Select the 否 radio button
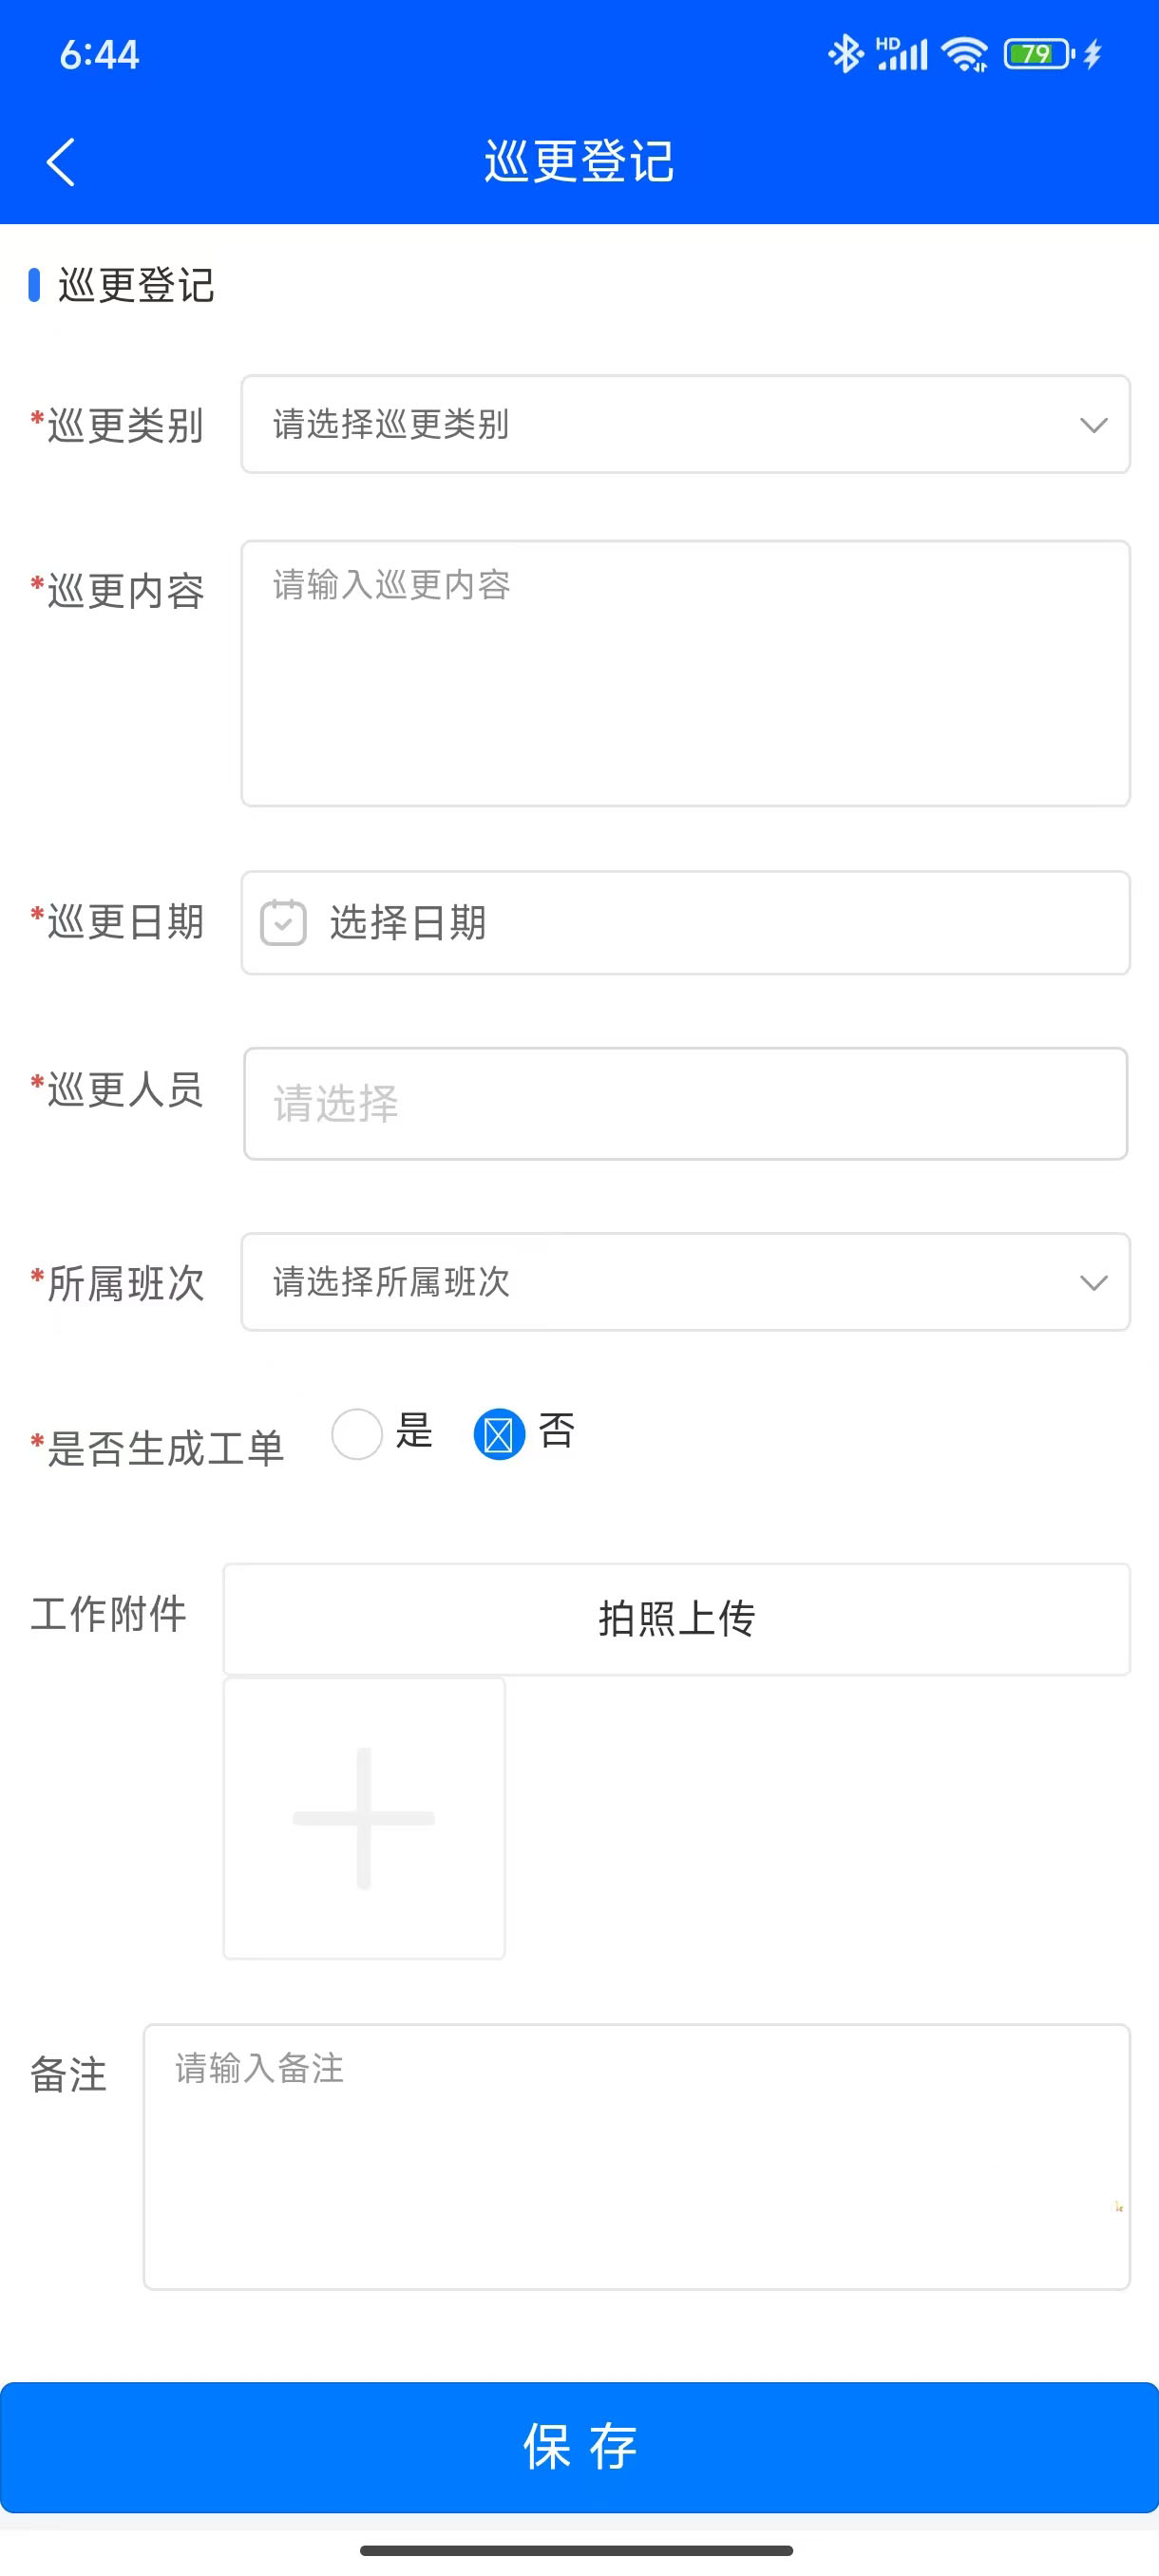This screenshot has height=2576, width=1159. pos(499,1434)
